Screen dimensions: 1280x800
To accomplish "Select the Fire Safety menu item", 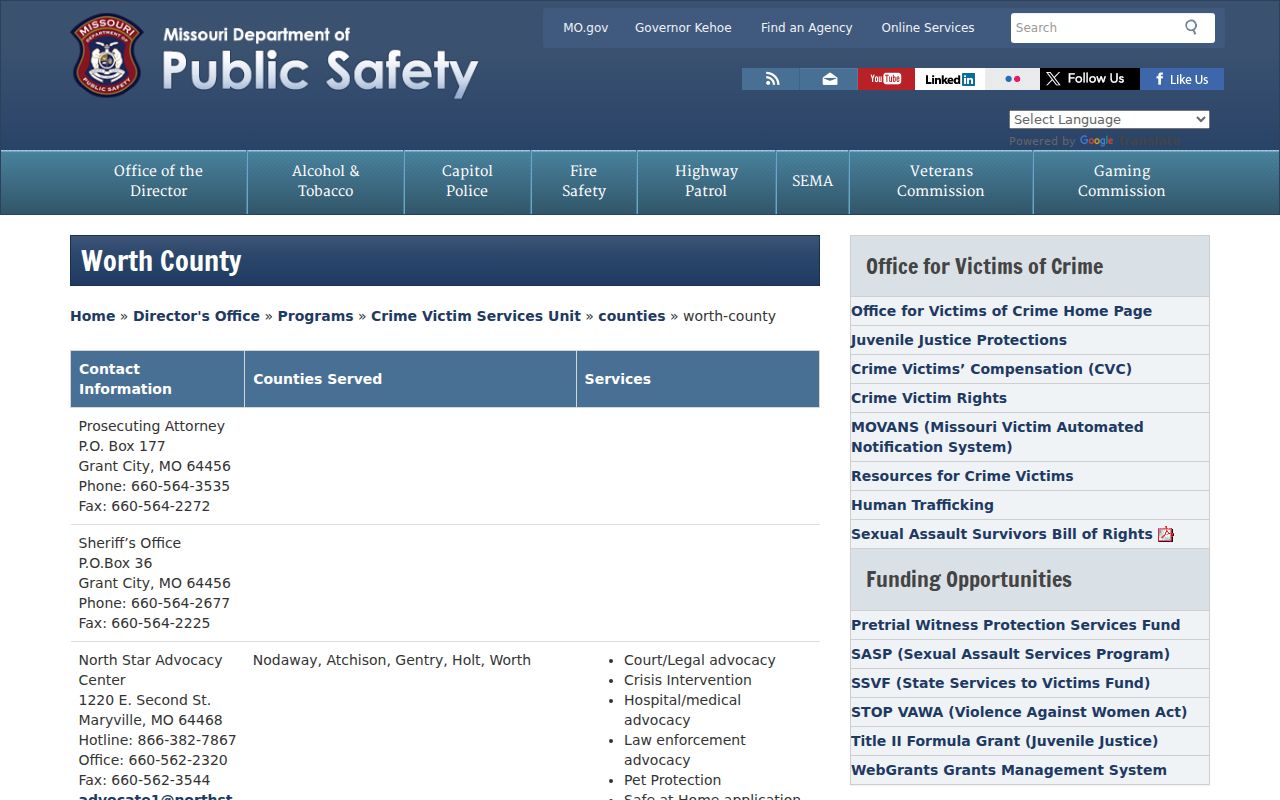I will 584,181.
